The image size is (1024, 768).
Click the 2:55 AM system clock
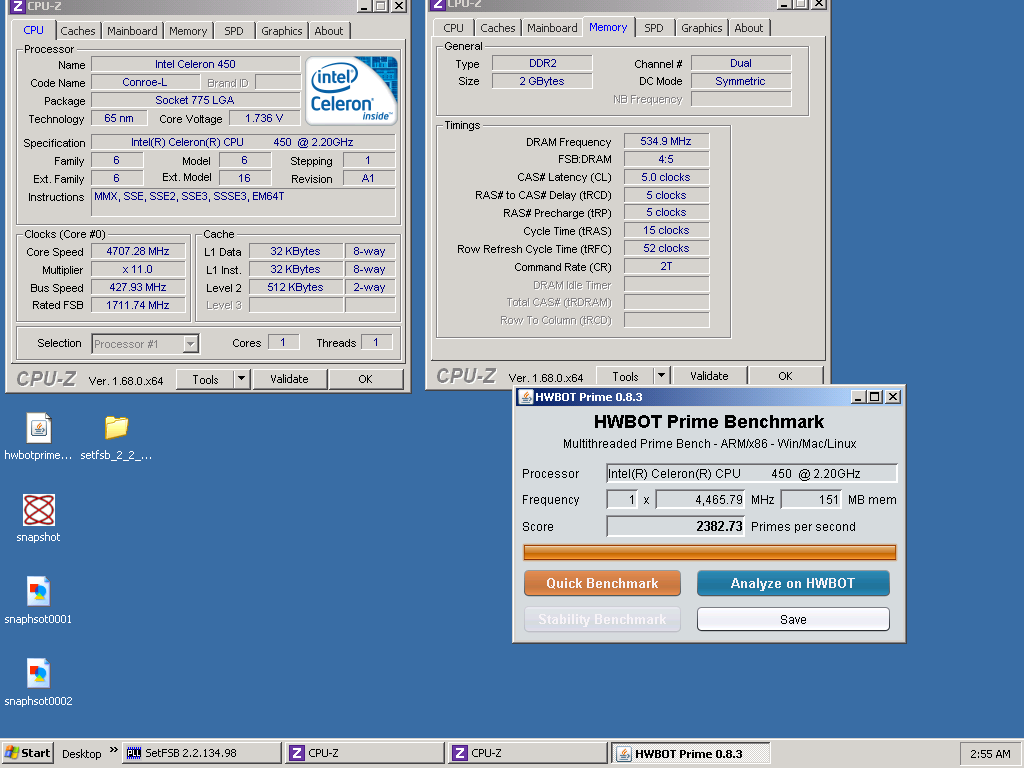990,754
